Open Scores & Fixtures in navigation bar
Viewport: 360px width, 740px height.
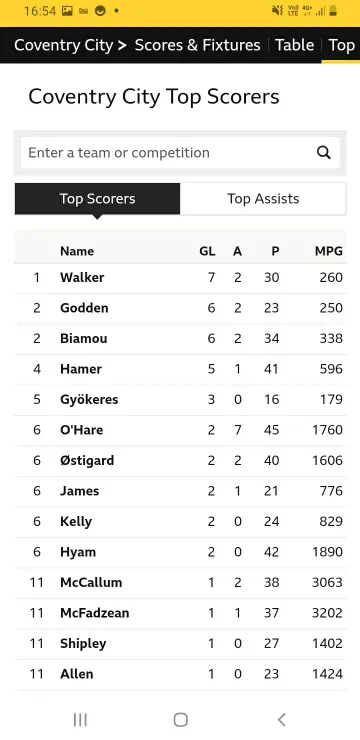[197, 45]
